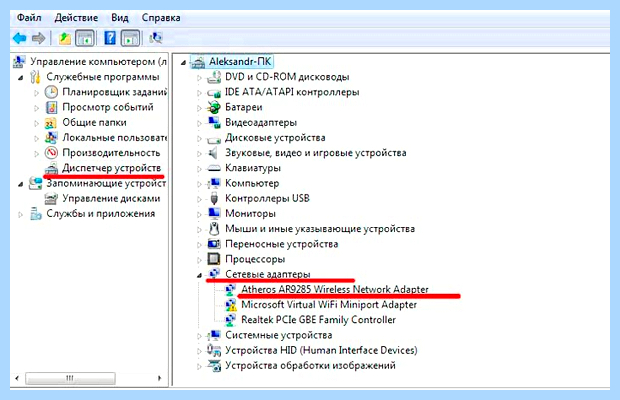Click the Локальные пользователи icon
Image resolution: width=620 pixels, height=400 pixels.
[51, 138]
